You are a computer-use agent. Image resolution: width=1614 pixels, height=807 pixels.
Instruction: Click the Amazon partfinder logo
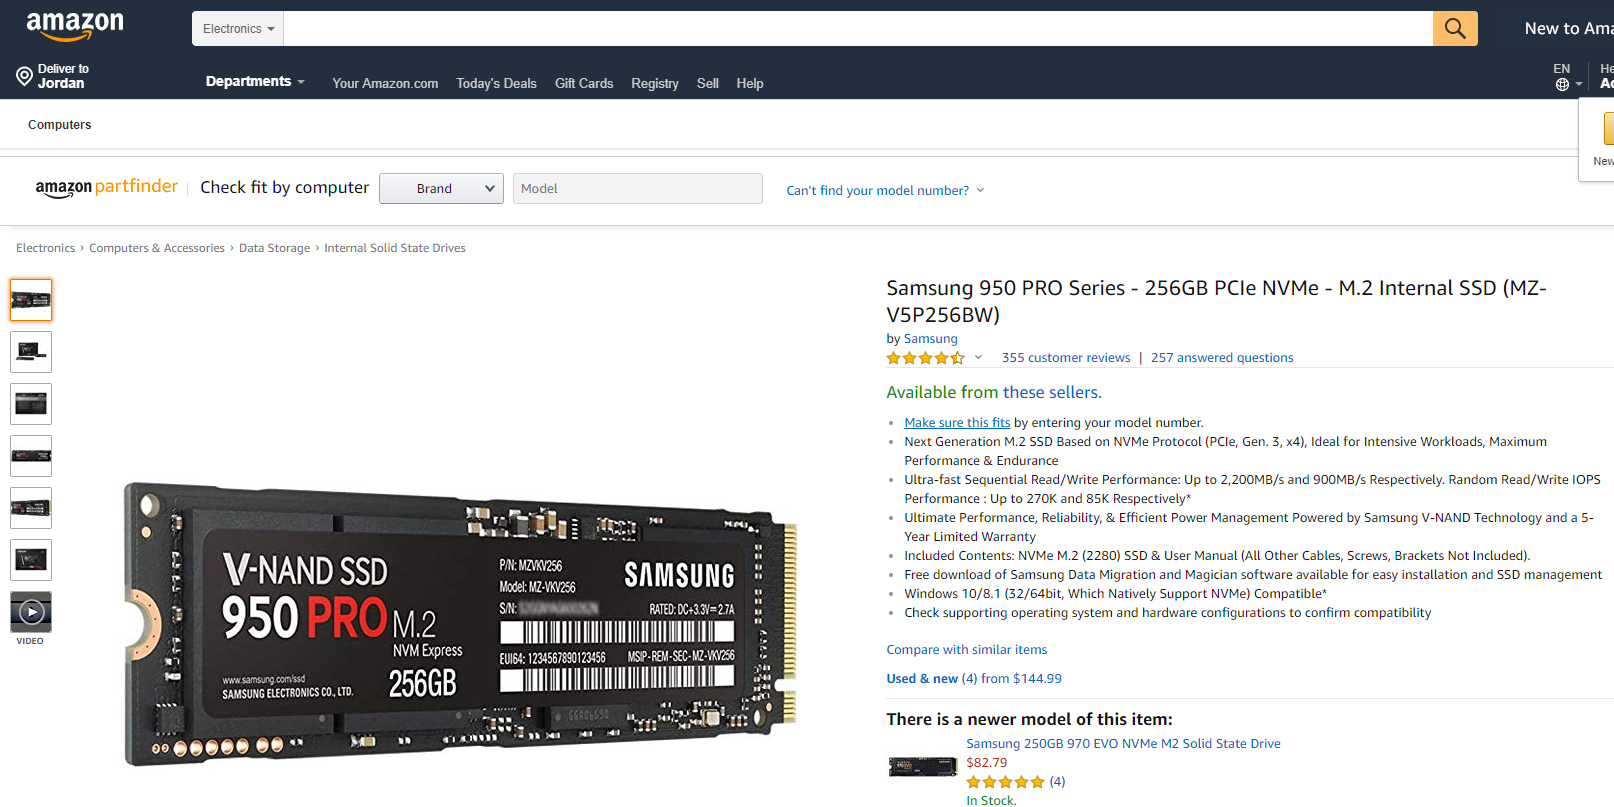[107, 187]
